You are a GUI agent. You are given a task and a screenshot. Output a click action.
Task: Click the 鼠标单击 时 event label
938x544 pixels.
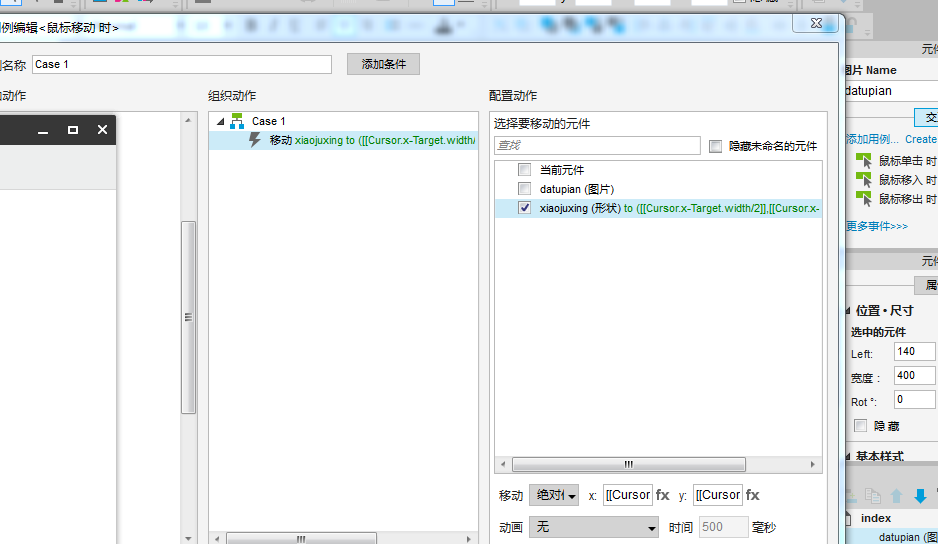(907, 161)
